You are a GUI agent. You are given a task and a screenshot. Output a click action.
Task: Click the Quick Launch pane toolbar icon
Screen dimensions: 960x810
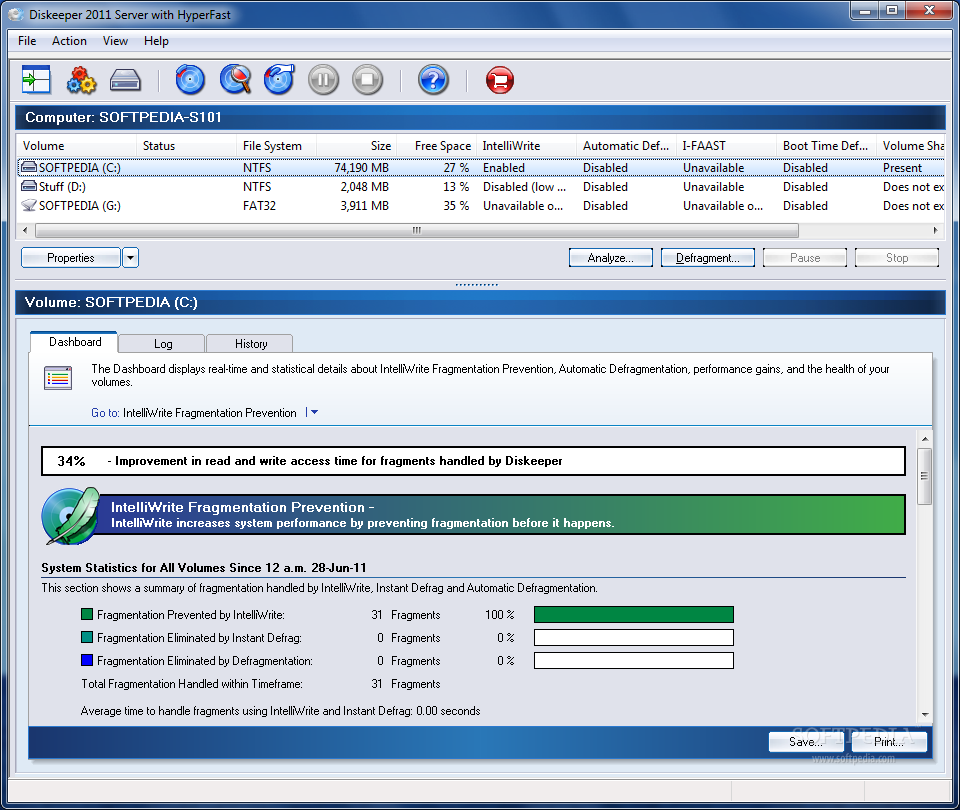pyautogui.click(x=36, y=80)
